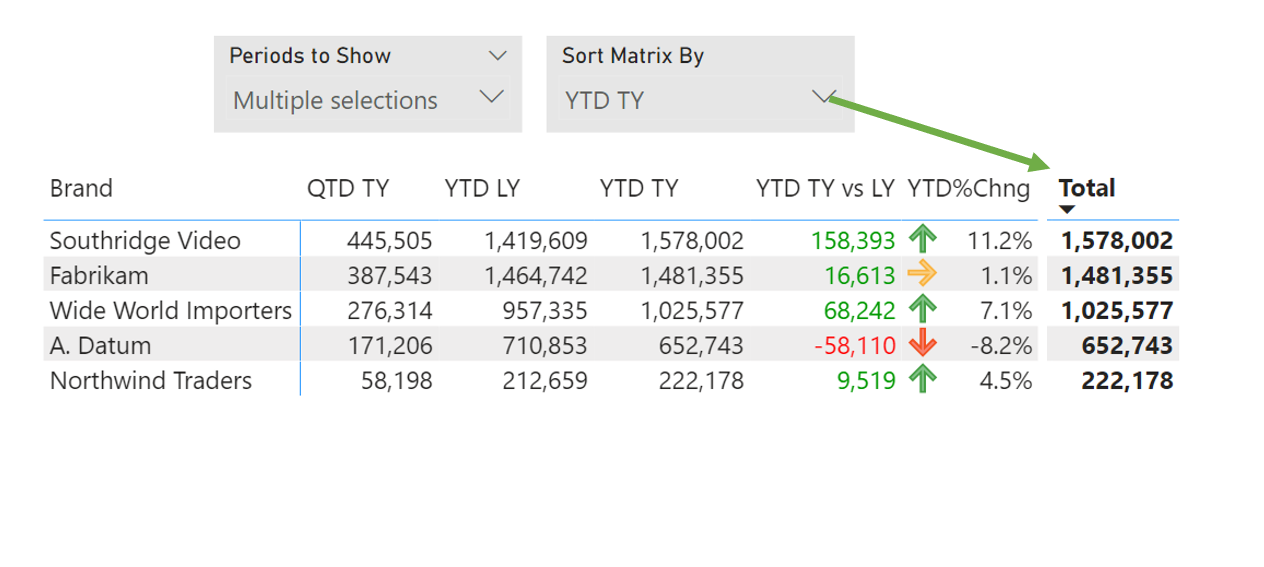
Task: Open the Sort Matrix By YTD TY dropdown
Action: tap(700, 100)
